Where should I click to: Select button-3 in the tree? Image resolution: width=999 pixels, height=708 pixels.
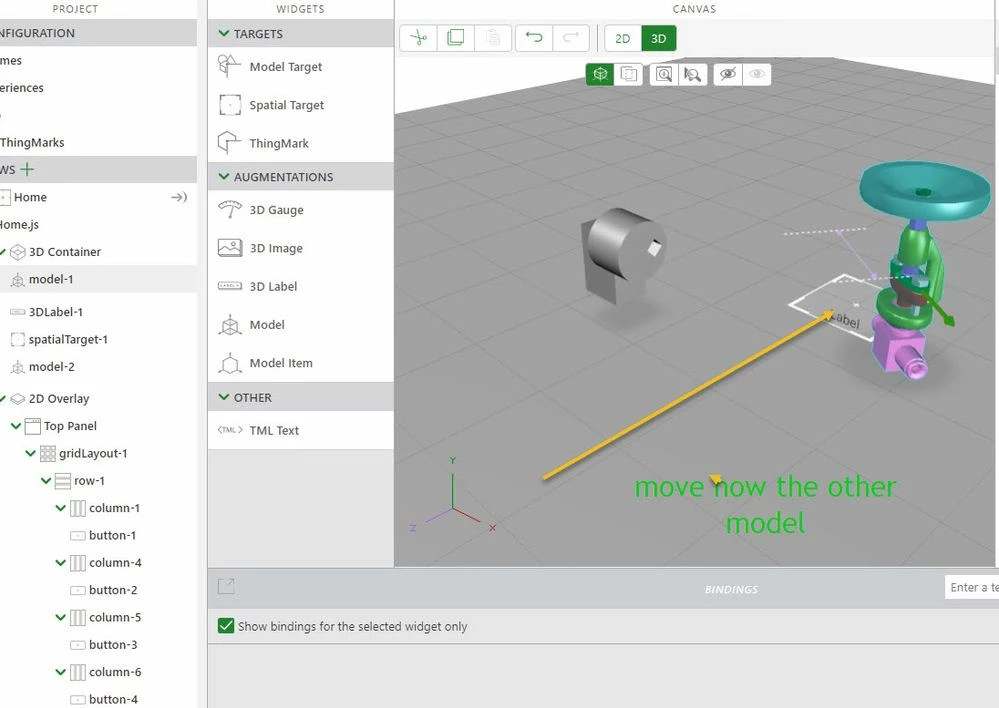point(113,645)
